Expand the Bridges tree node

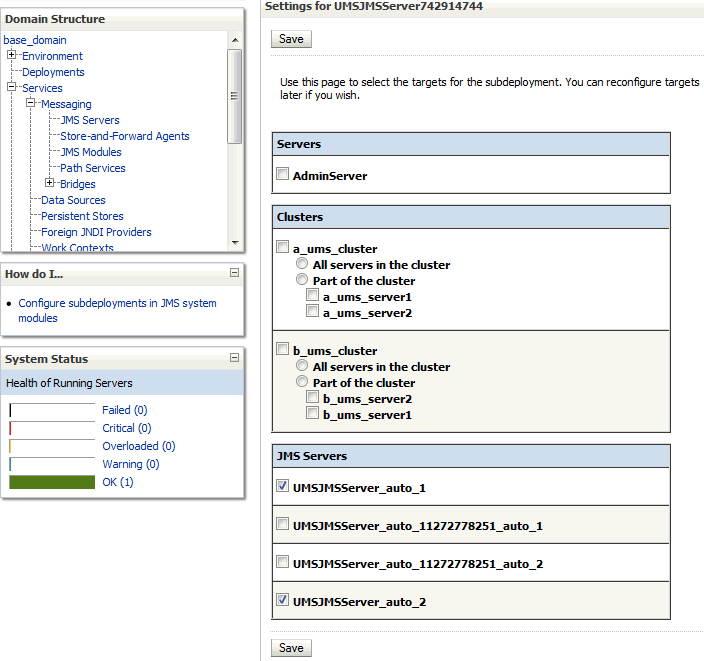[x=50, y=183]
